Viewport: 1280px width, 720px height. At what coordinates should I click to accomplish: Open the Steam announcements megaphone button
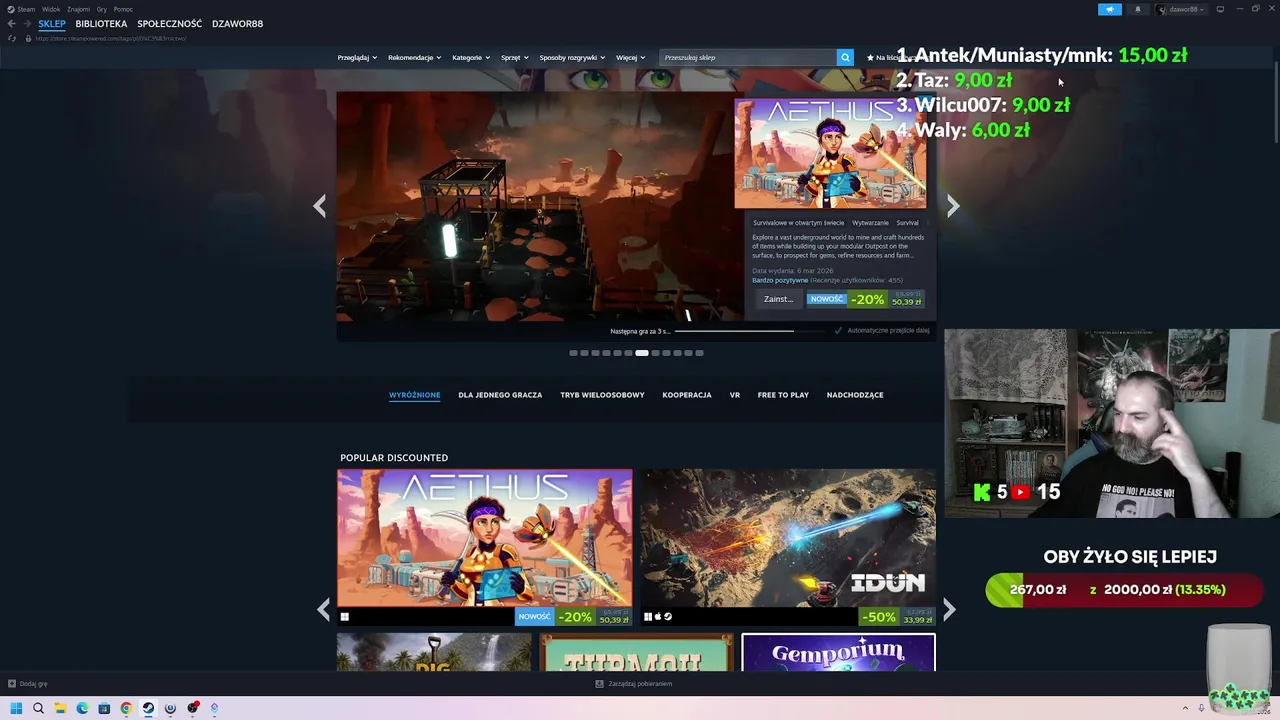click(x=1110, y=9)
